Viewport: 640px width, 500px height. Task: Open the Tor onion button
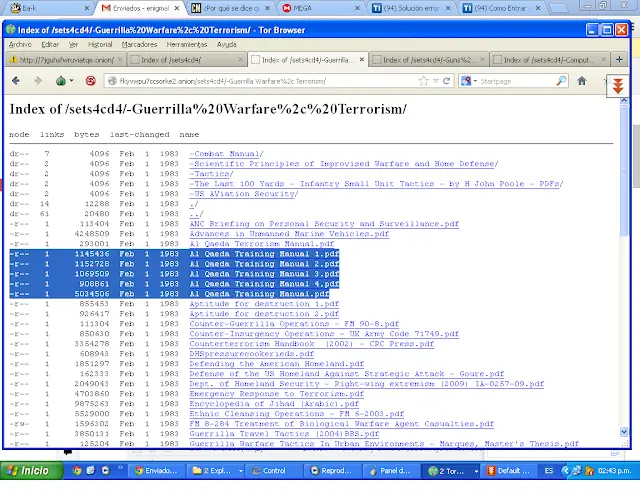pyautogui.click(x=61, y=81)
